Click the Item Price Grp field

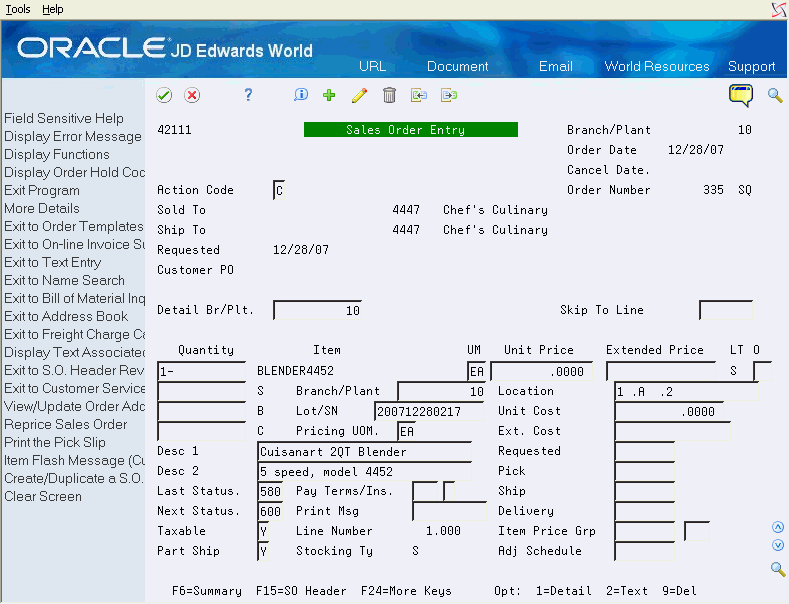tap(645, 531)
